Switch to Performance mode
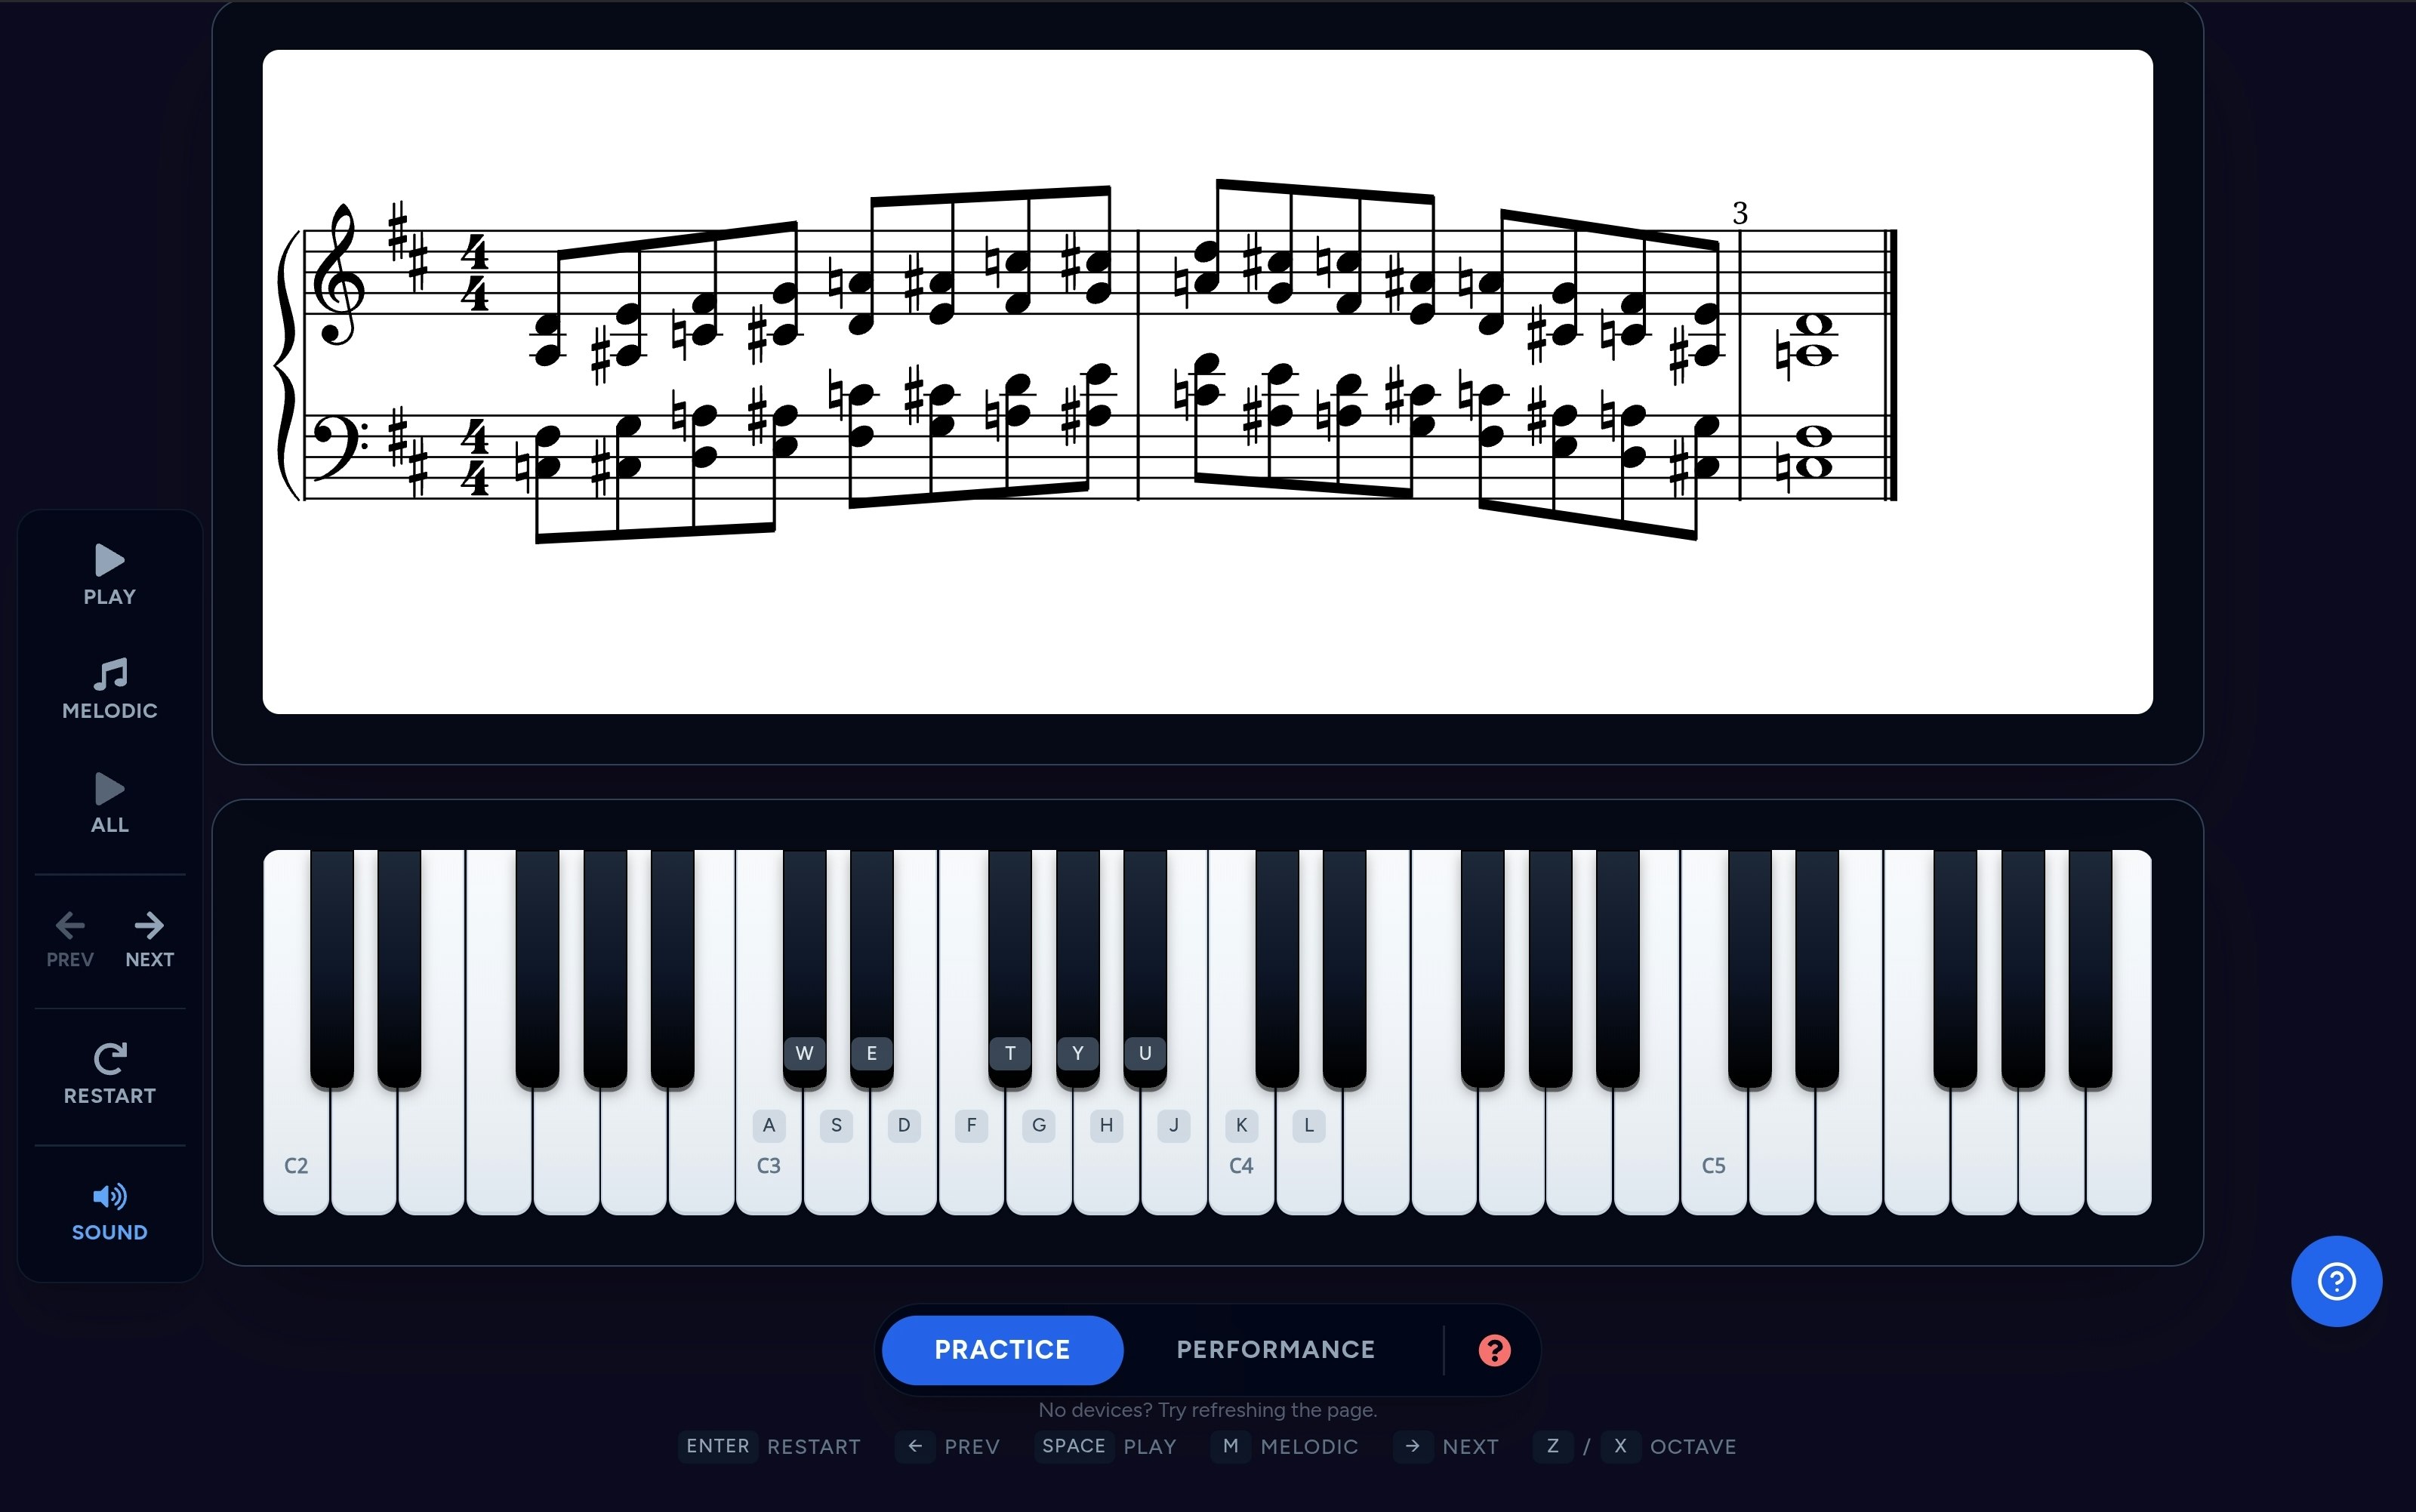This screenshot has height=1512, width=2416. [x=1275, y=1350]
